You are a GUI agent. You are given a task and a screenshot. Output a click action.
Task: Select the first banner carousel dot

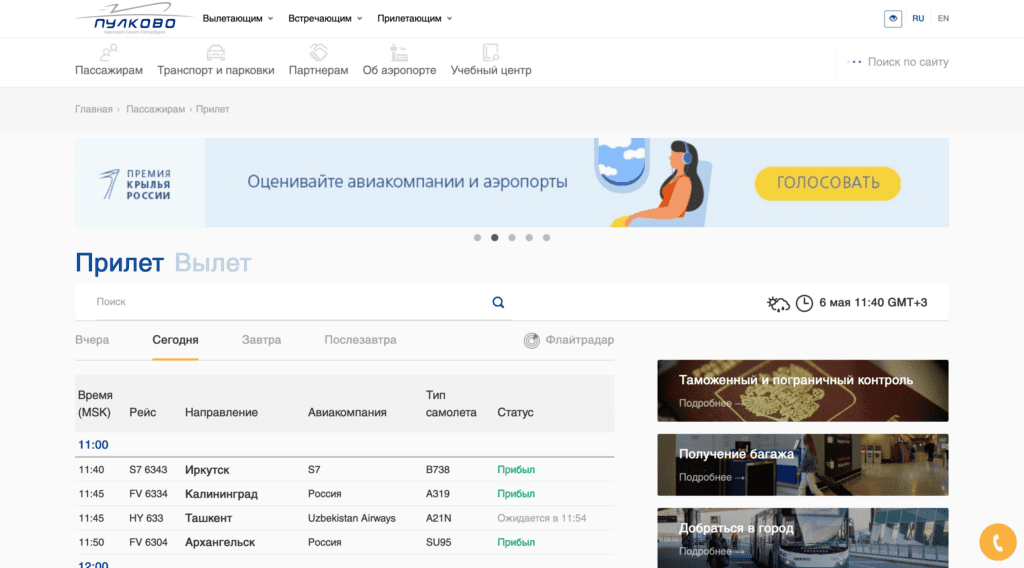(477, 238)
